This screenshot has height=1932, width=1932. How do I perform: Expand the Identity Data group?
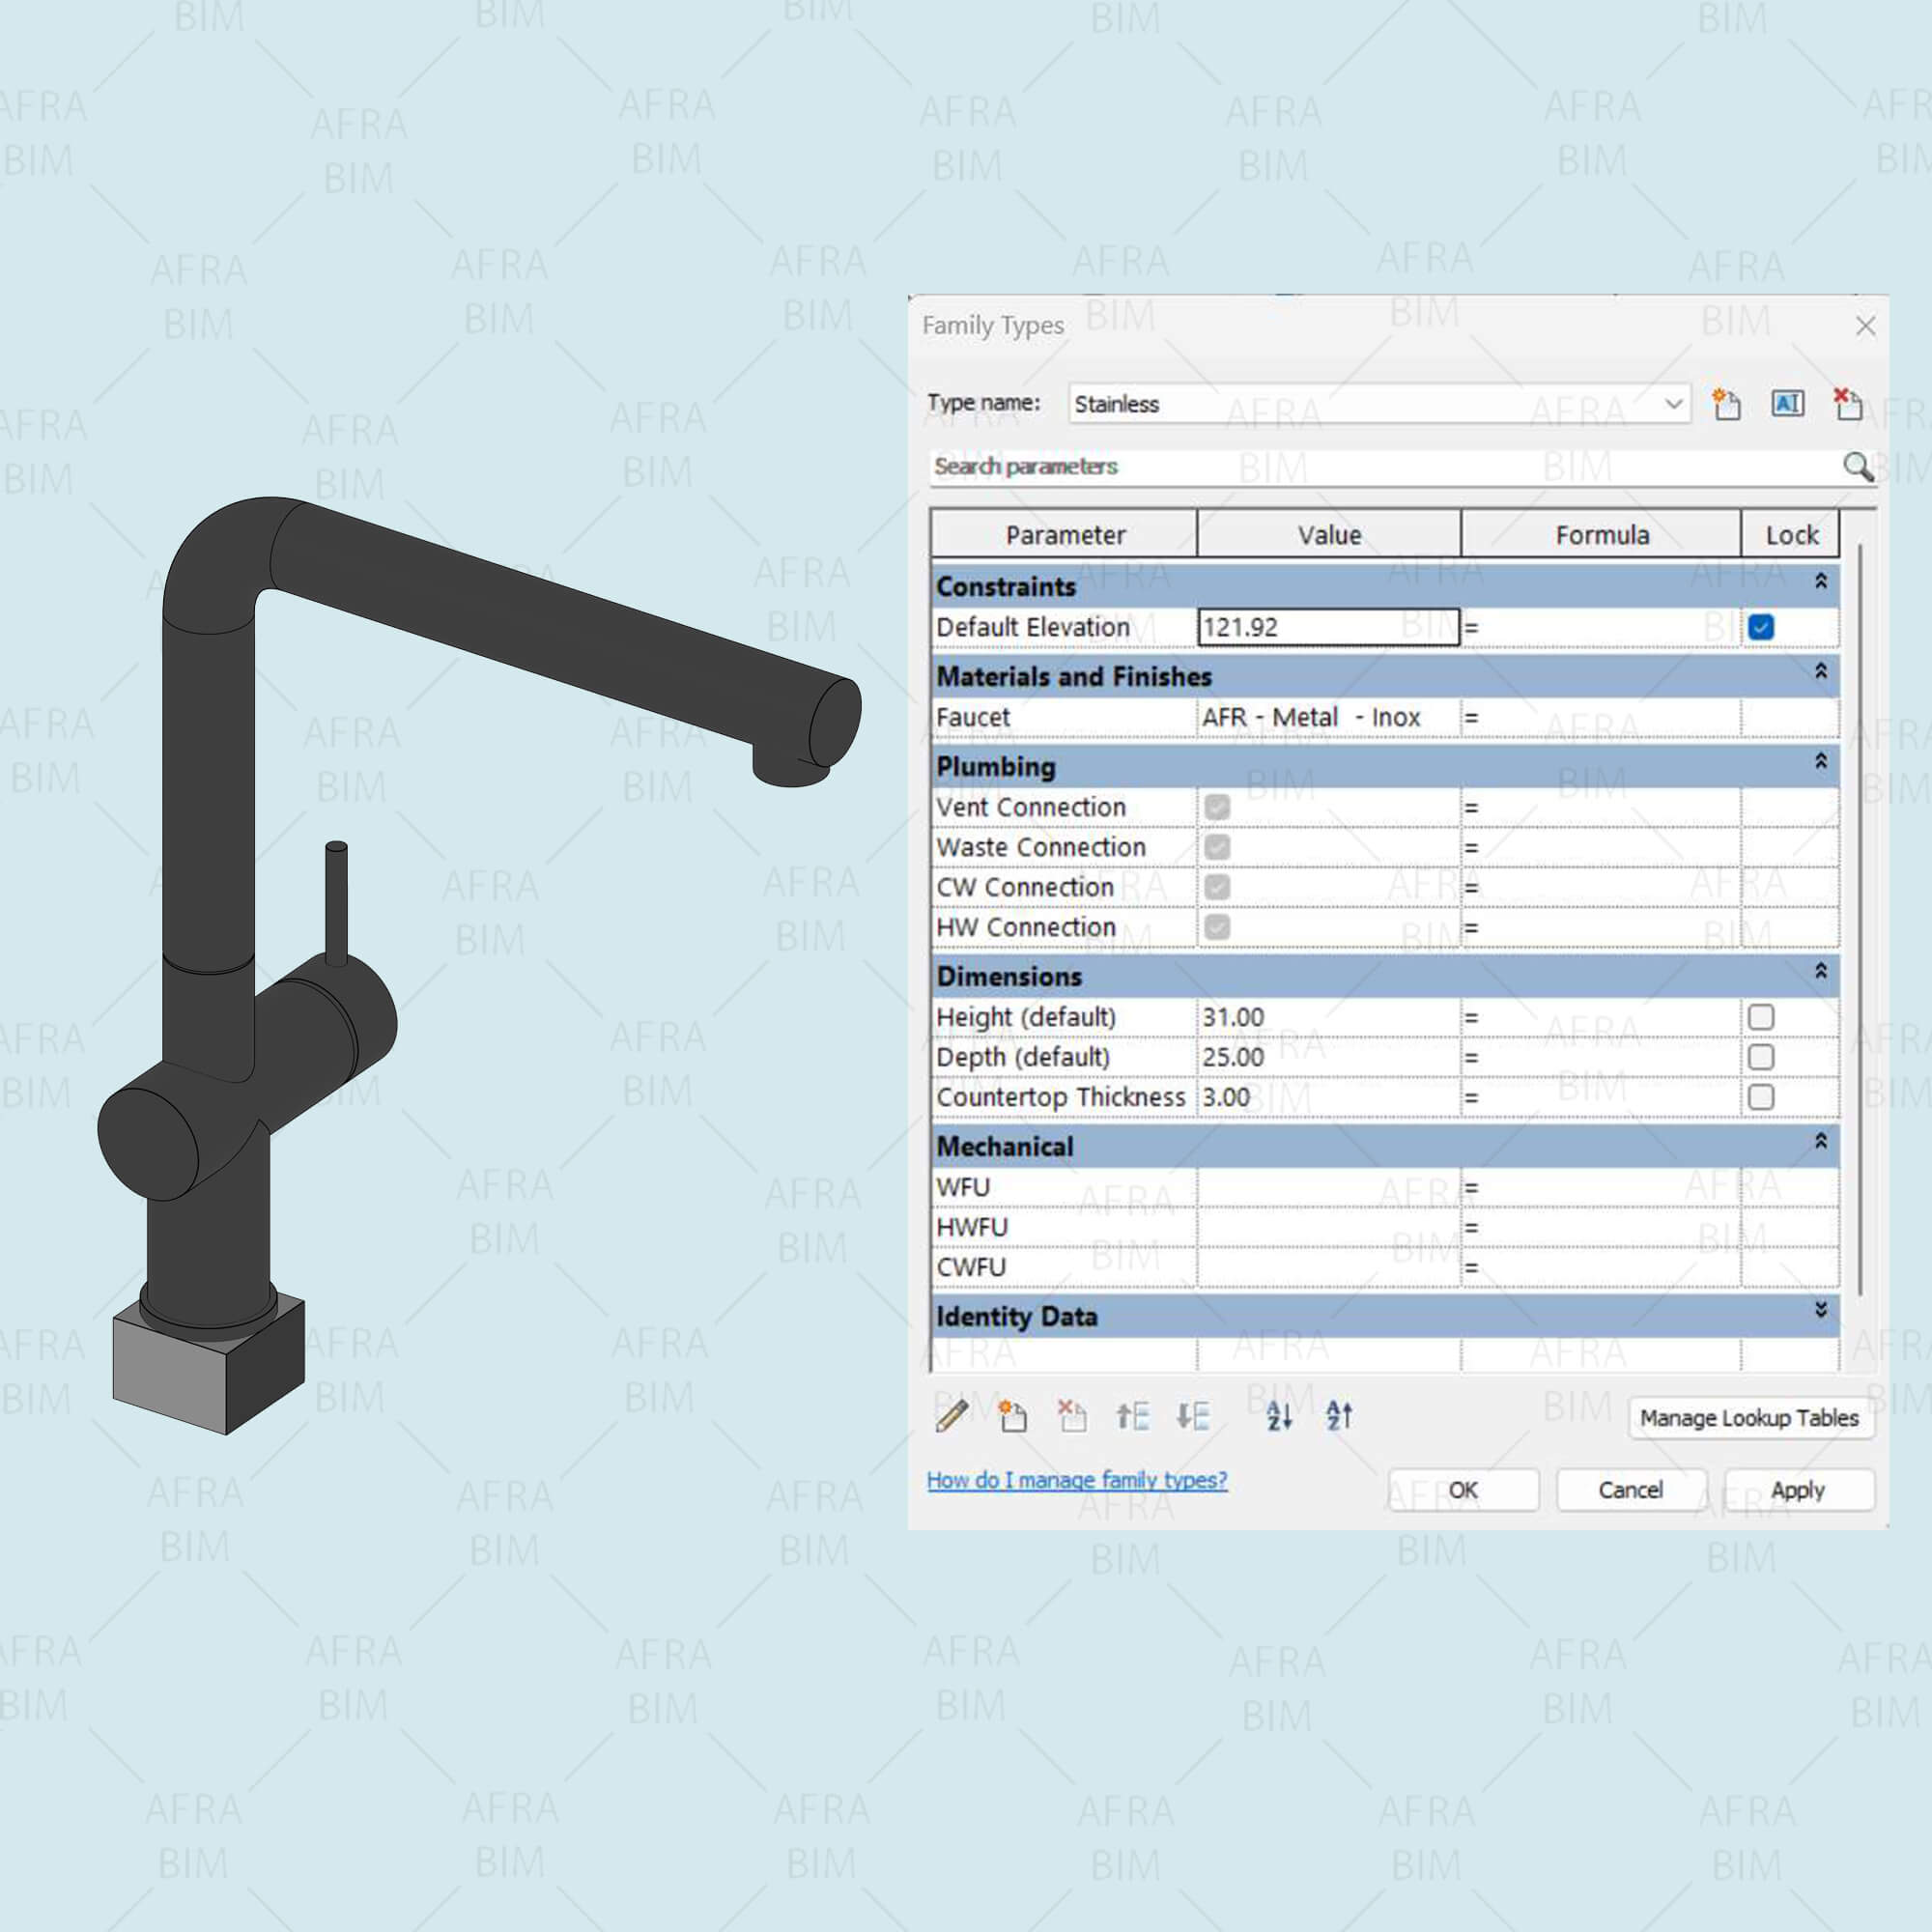[1820, 1311]
